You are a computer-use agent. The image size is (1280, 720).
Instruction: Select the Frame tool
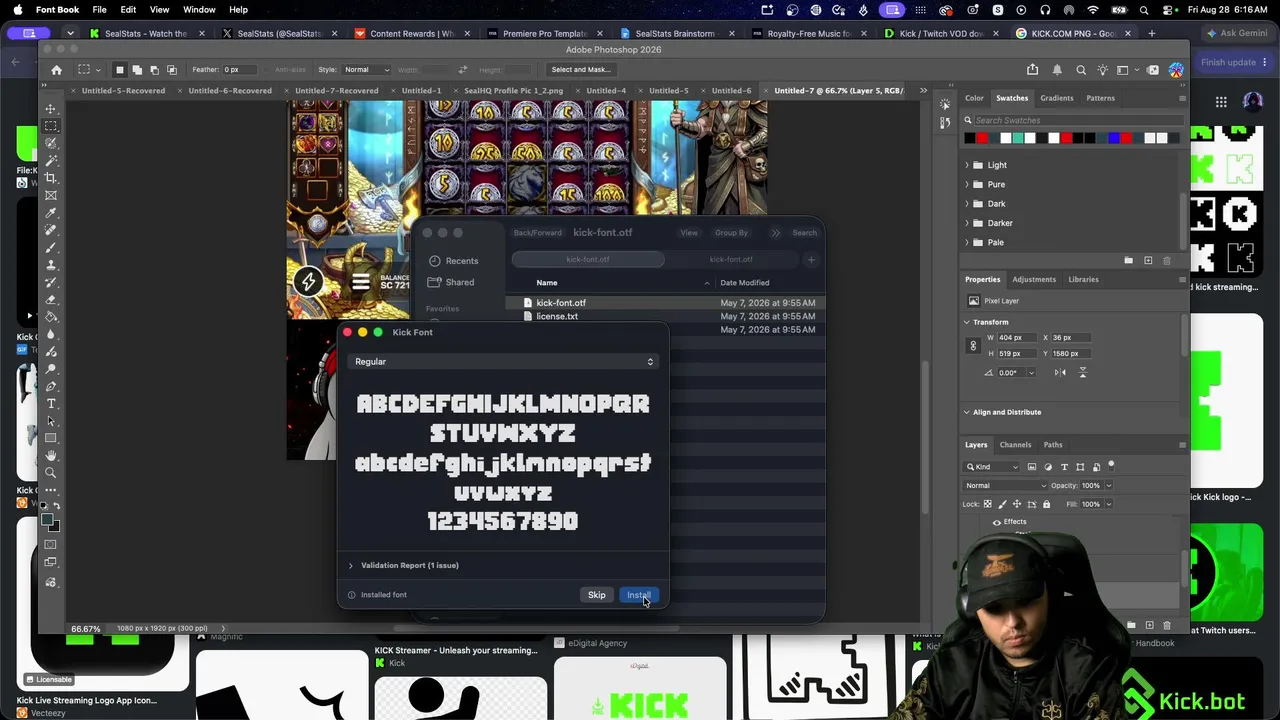[51, 195]
